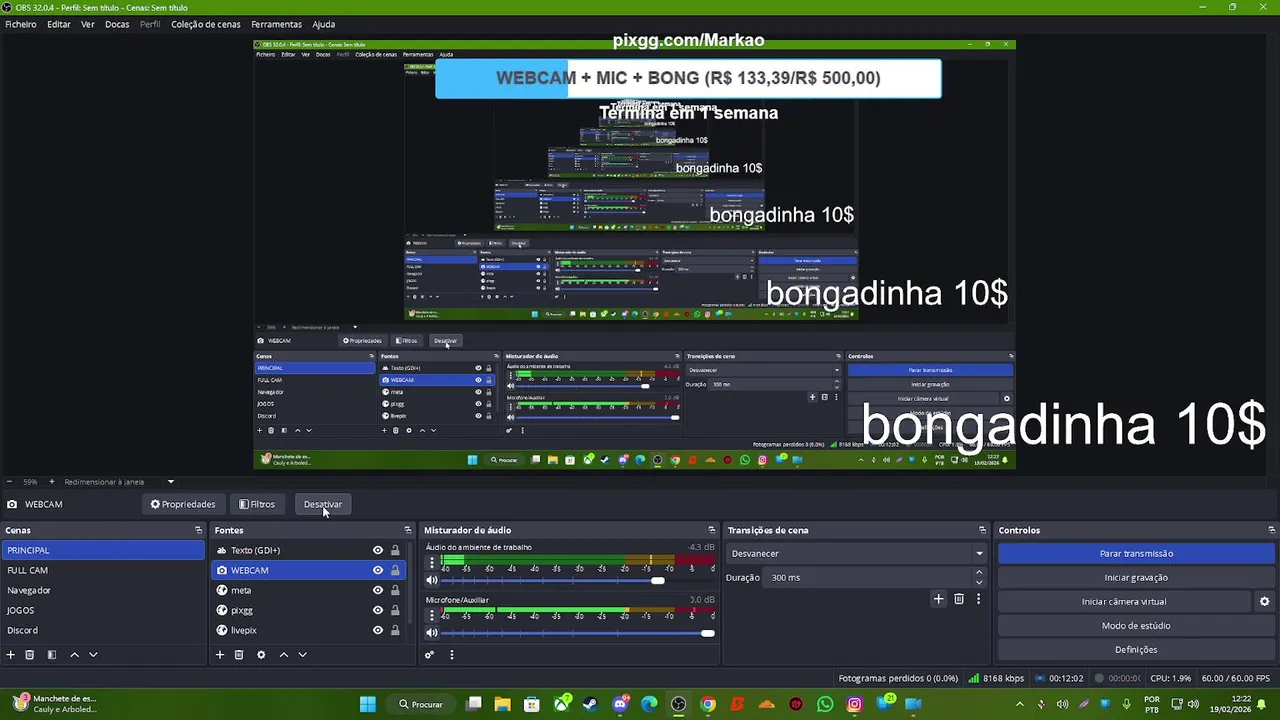The width and height of the screenshot is (1280, 720).
Task: Open options dots for Áudio do ambiente de trabalho
Action: [431, 562]
